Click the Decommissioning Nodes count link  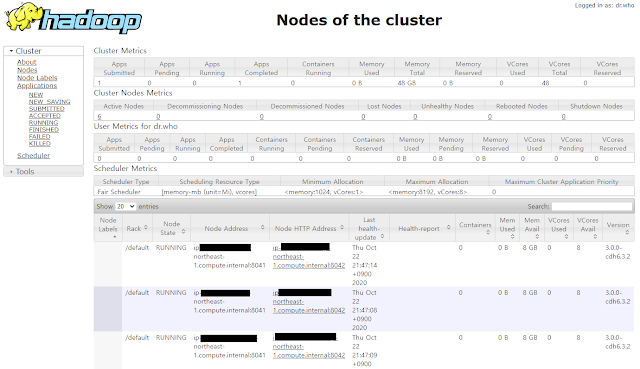click(158, 116)
